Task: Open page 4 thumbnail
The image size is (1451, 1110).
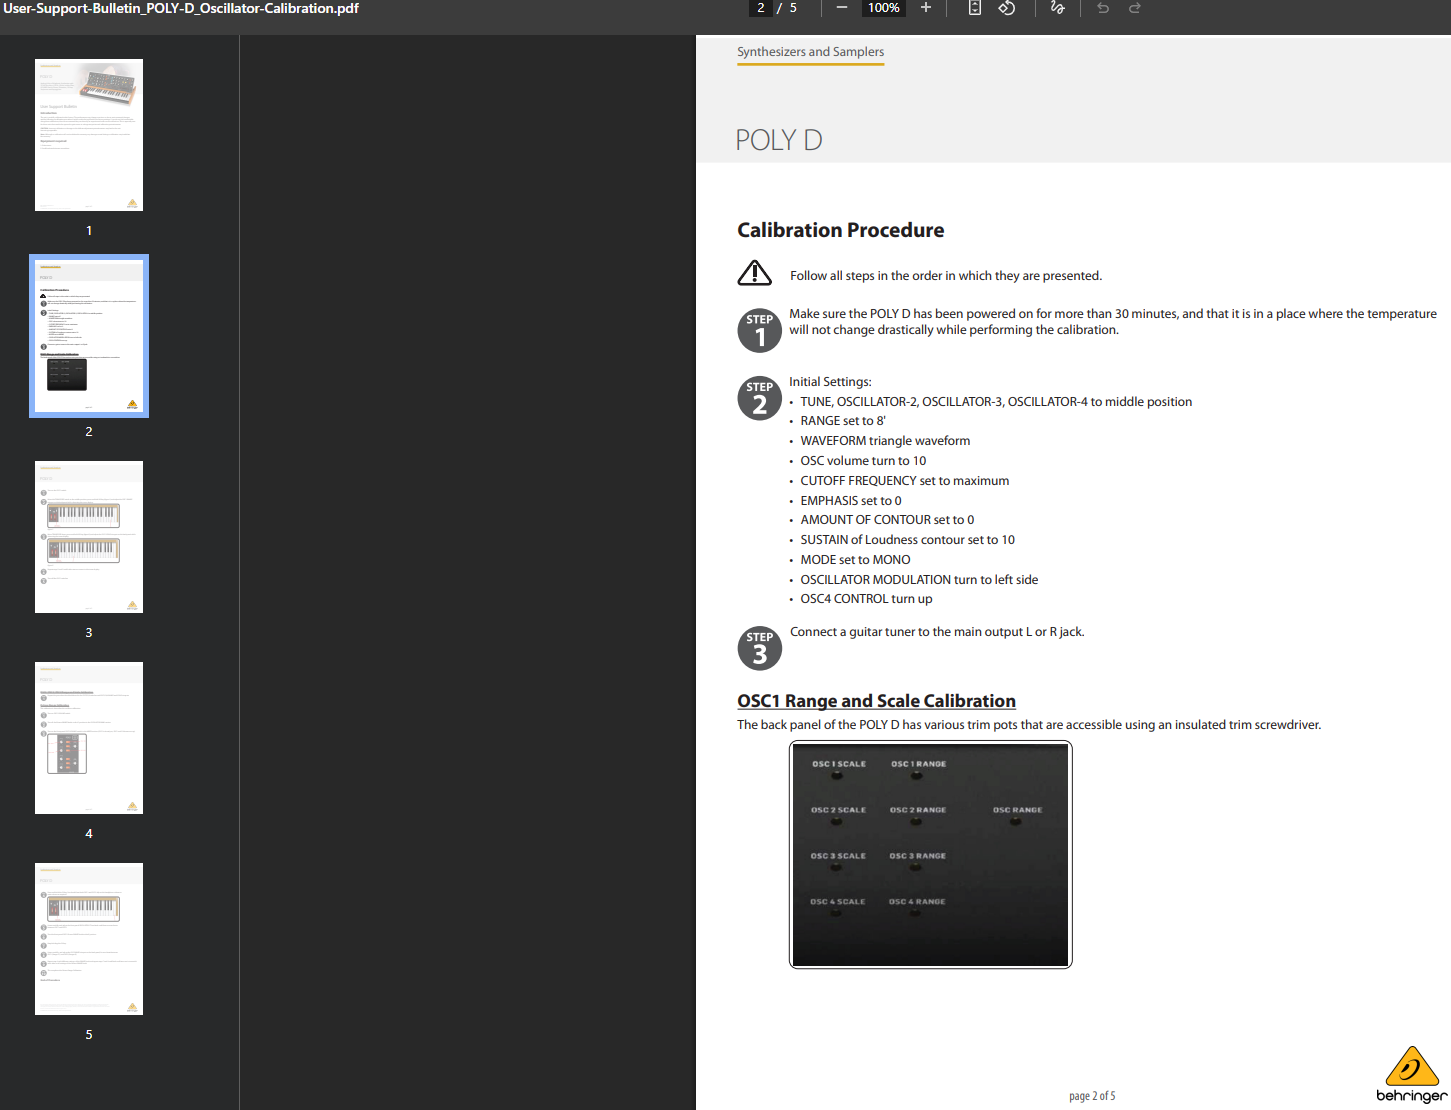Action: [x=89, y=738]
